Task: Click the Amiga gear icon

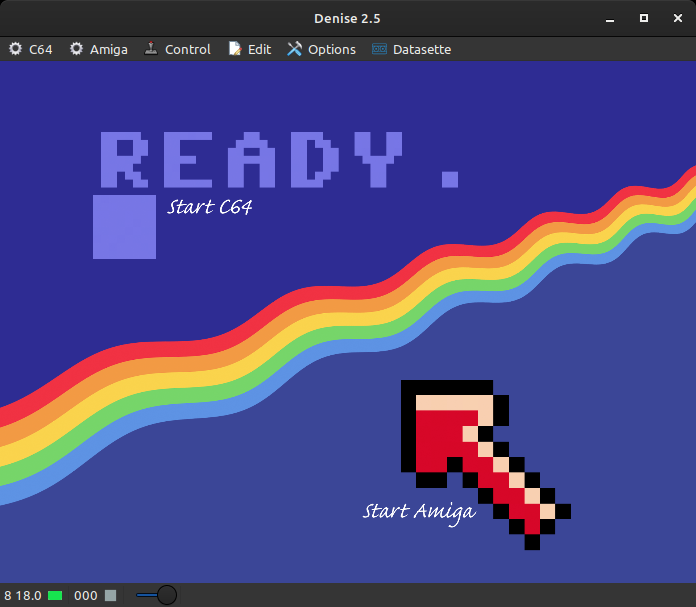Action: click(76, 49)
